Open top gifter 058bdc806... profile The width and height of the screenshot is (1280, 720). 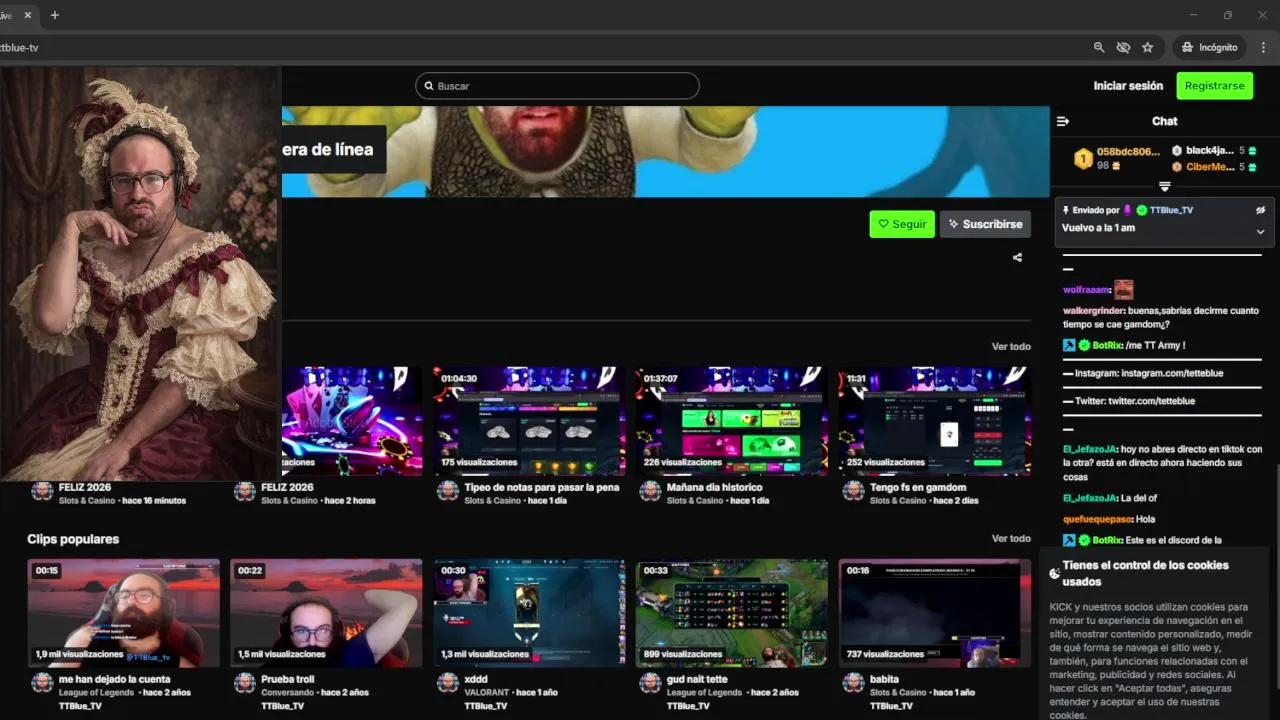click(1129, 152)
